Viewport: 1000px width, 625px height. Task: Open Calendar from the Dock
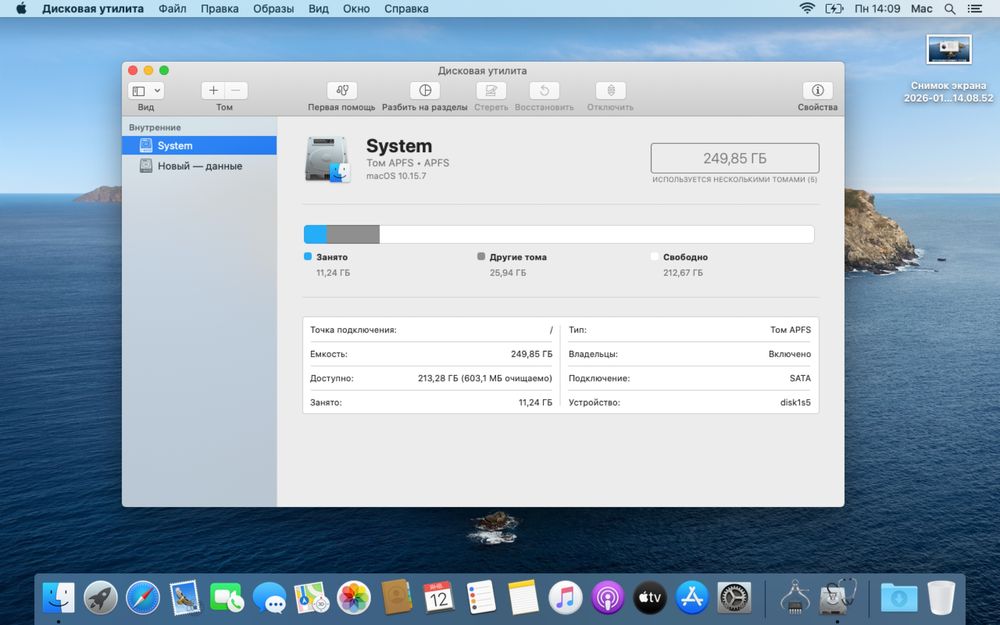pos(438,598)
